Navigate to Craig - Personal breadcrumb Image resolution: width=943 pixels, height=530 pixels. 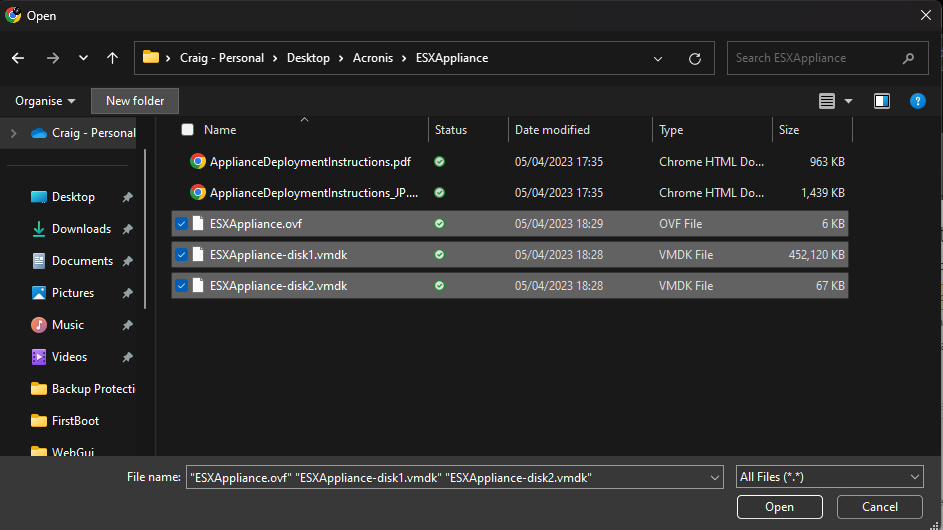coord(222,58)
